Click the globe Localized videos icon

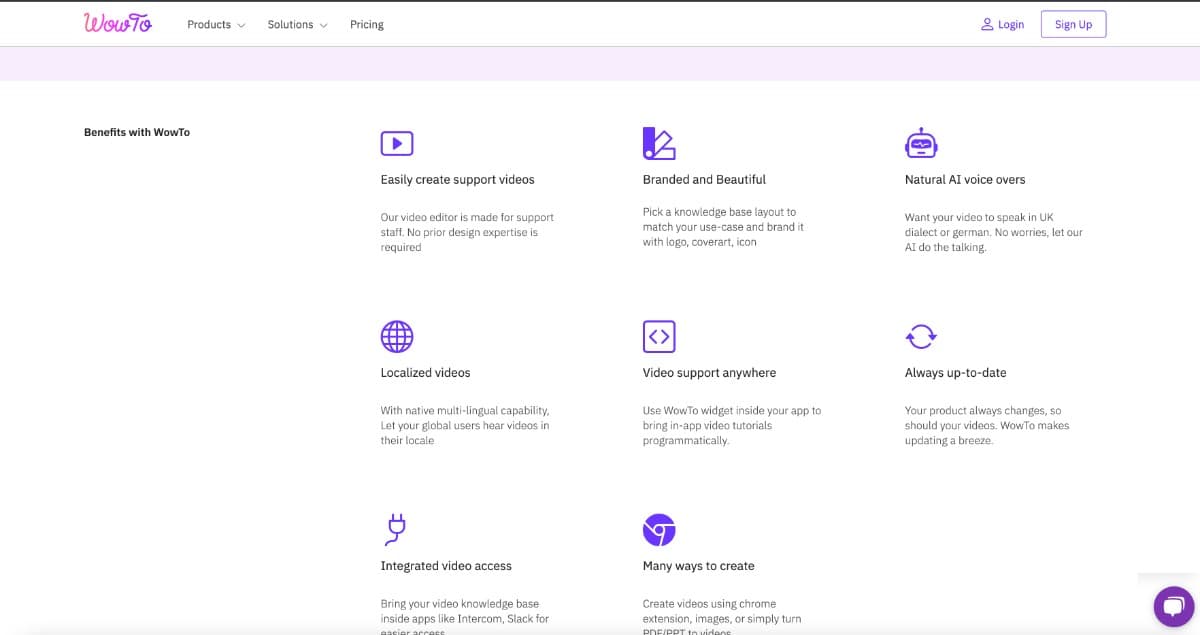coord(397,336)
